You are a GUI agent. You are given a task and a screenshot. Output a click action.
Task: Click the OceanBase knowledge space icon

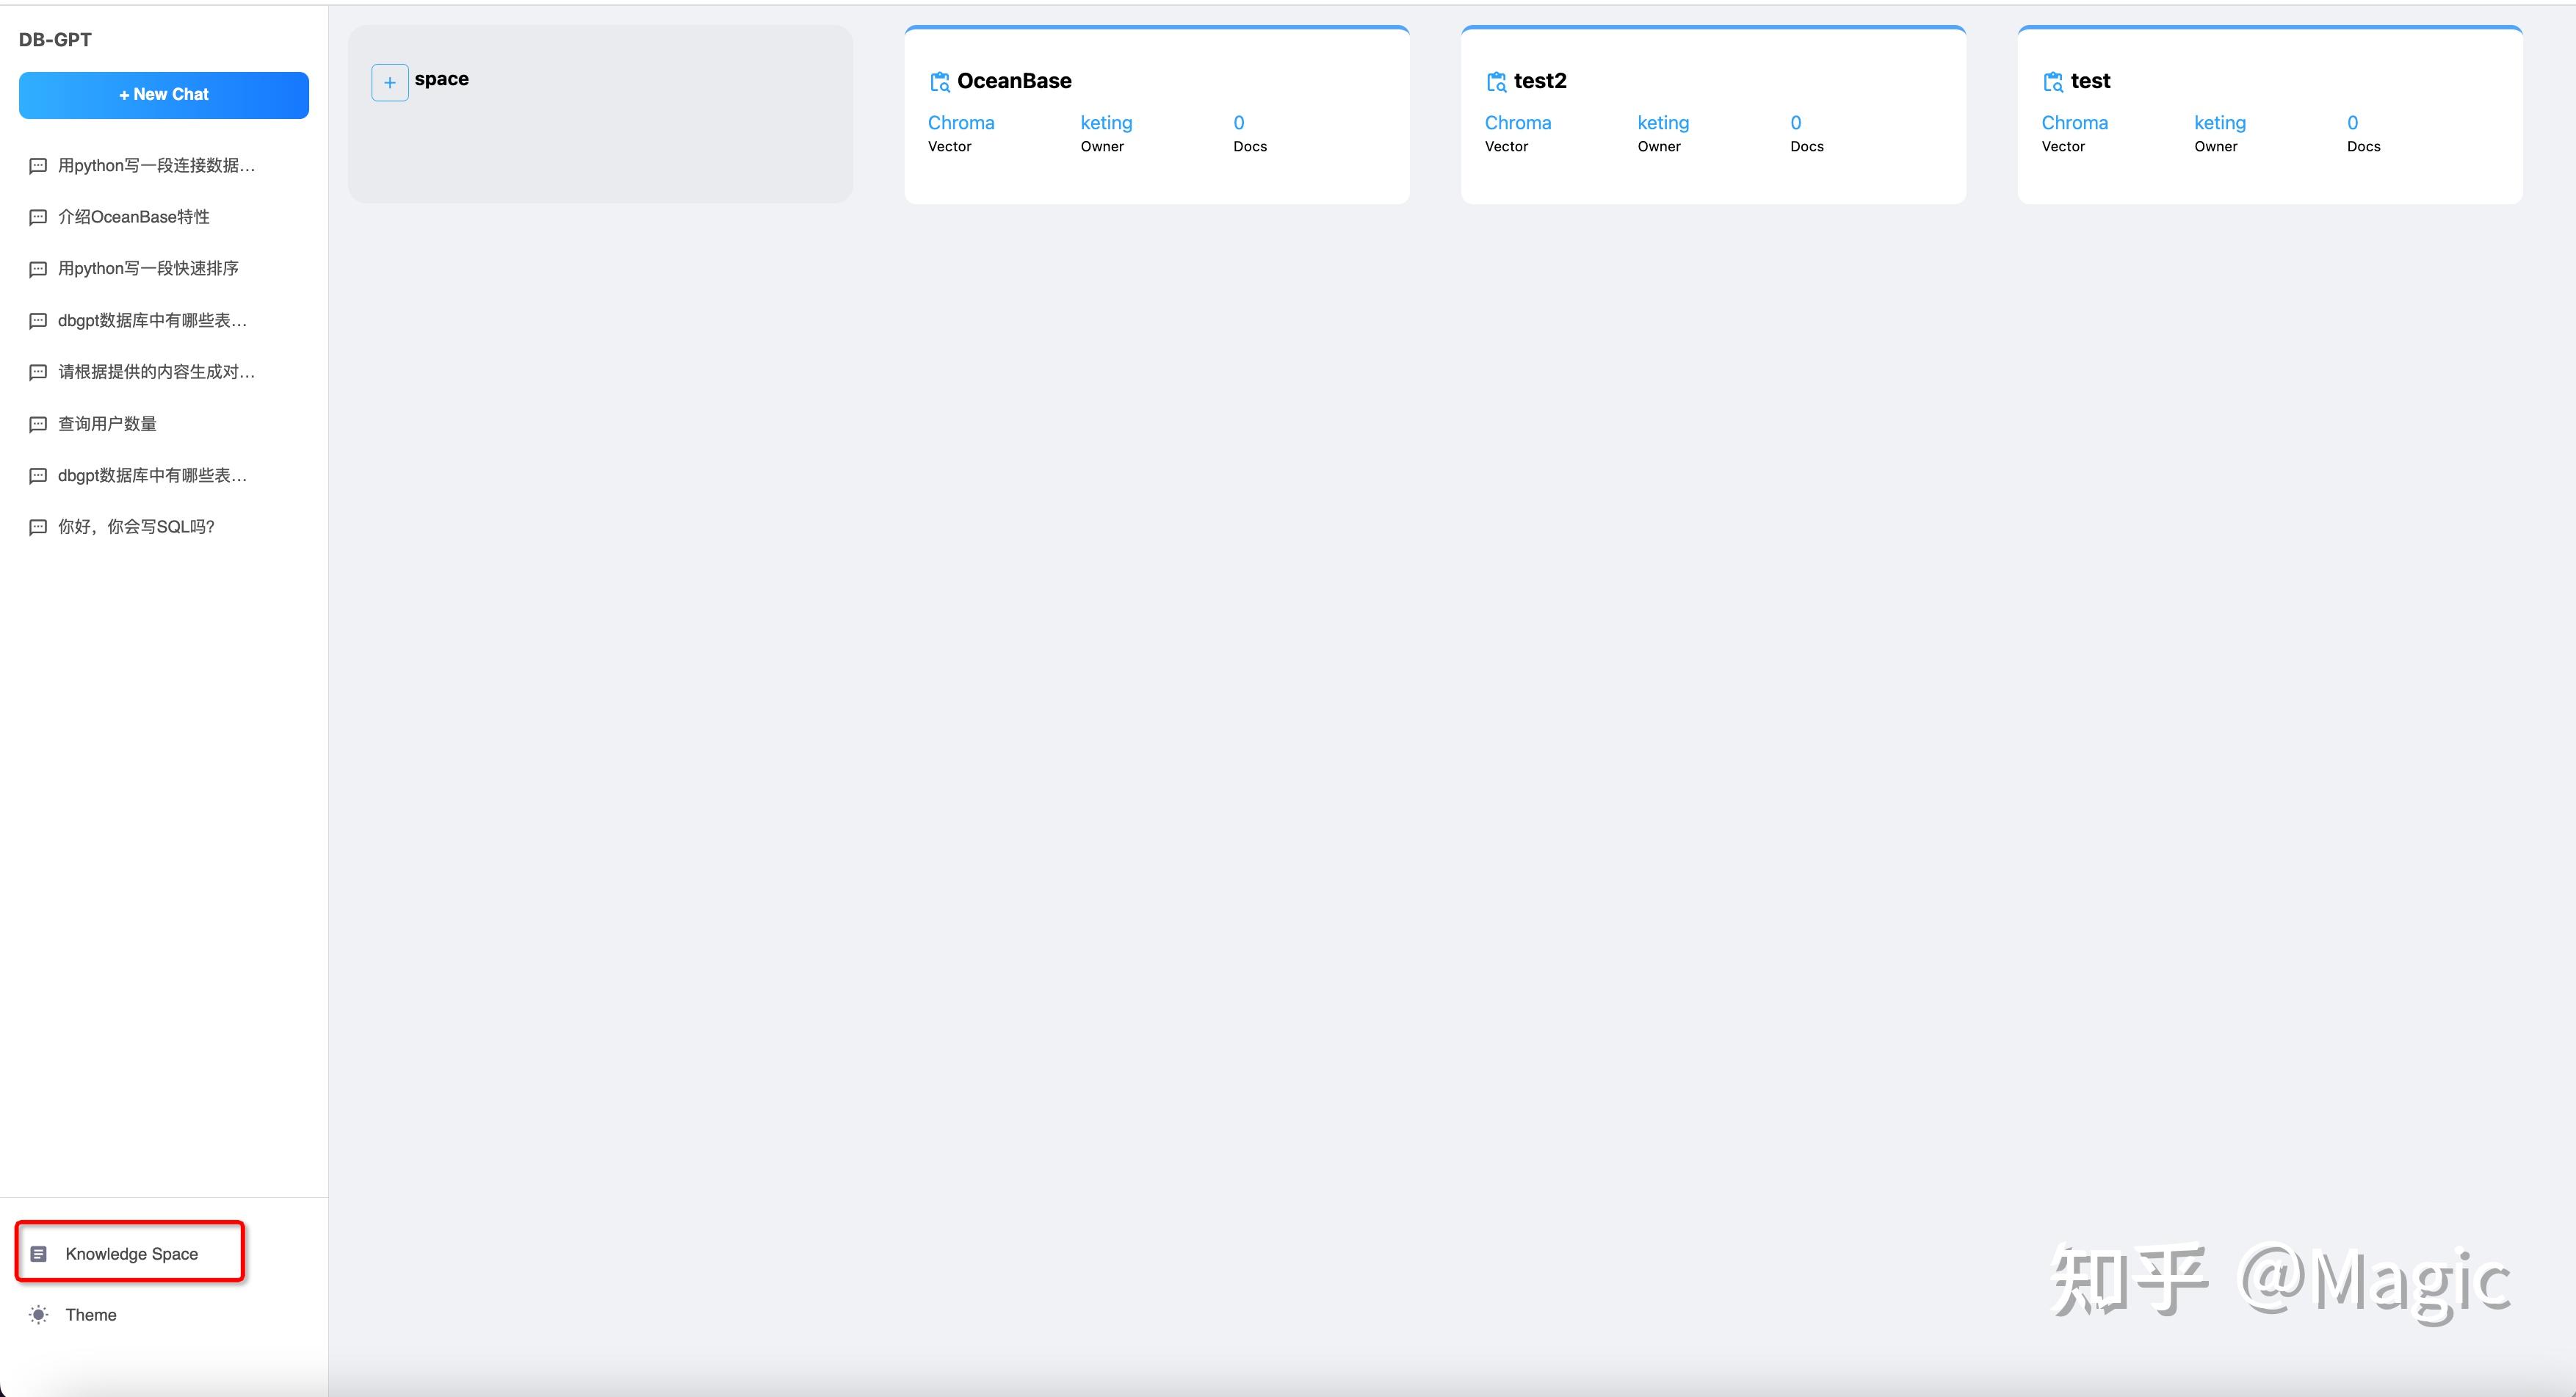point(939,82)
